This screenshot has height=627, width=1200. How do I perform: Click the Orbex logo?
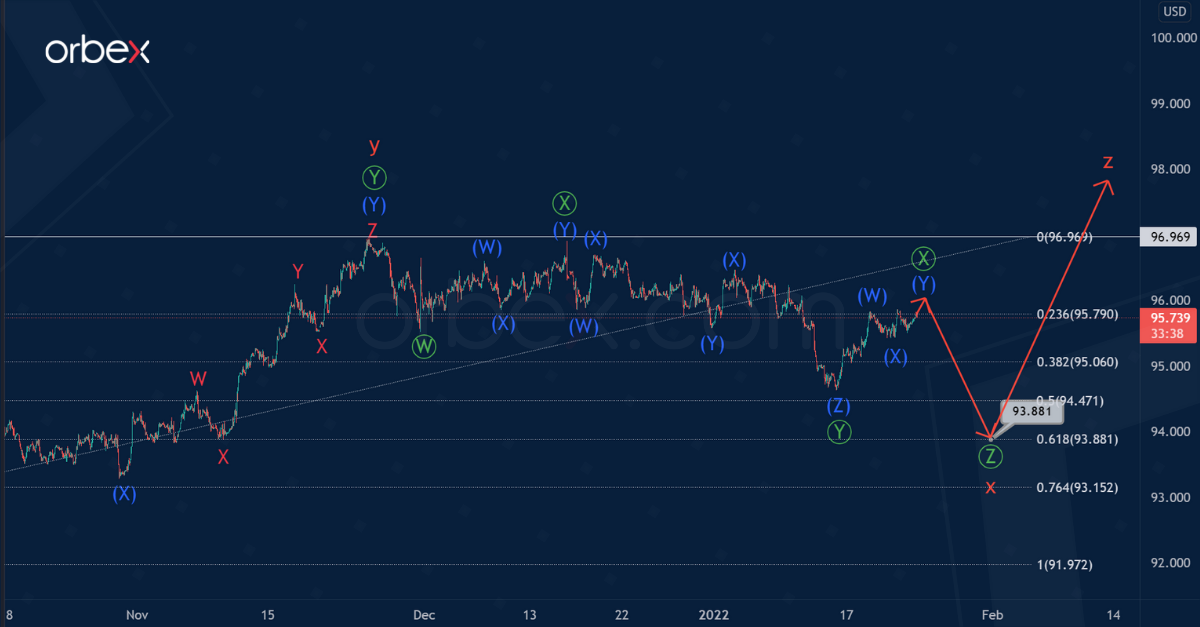point(97,49)
